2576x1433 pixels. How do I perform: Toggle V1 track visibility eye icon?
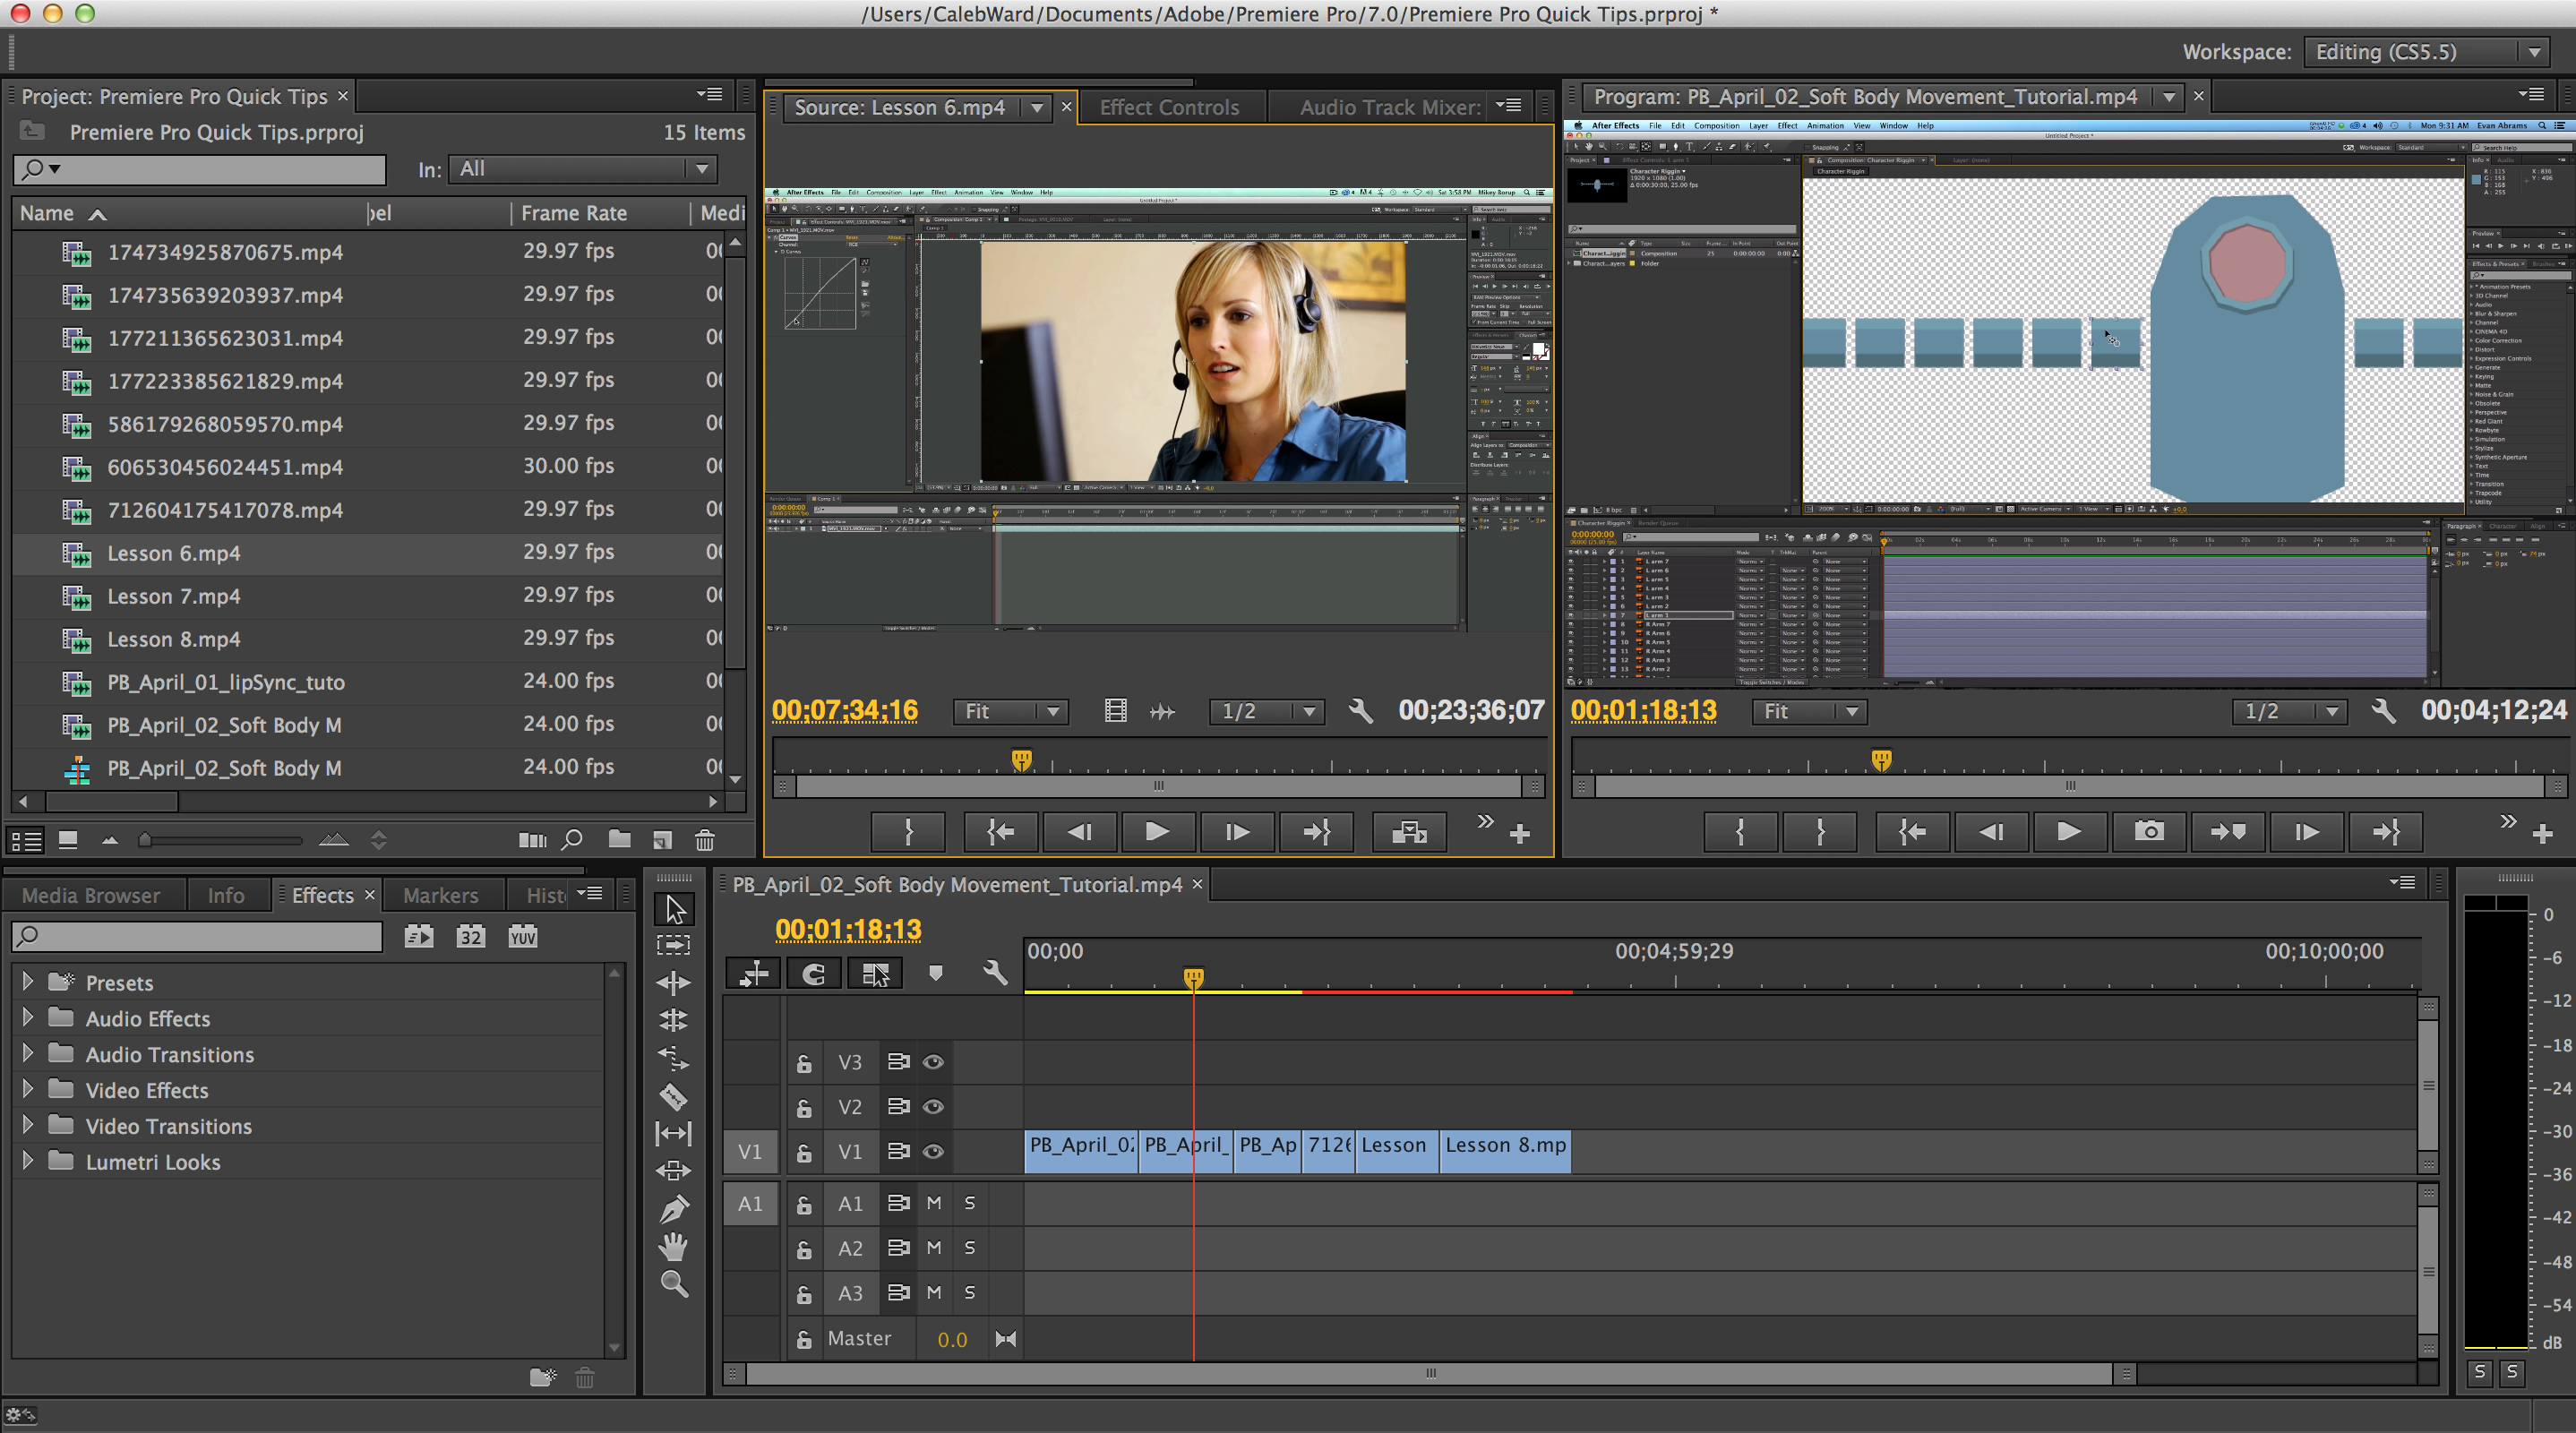(937, 1151)
